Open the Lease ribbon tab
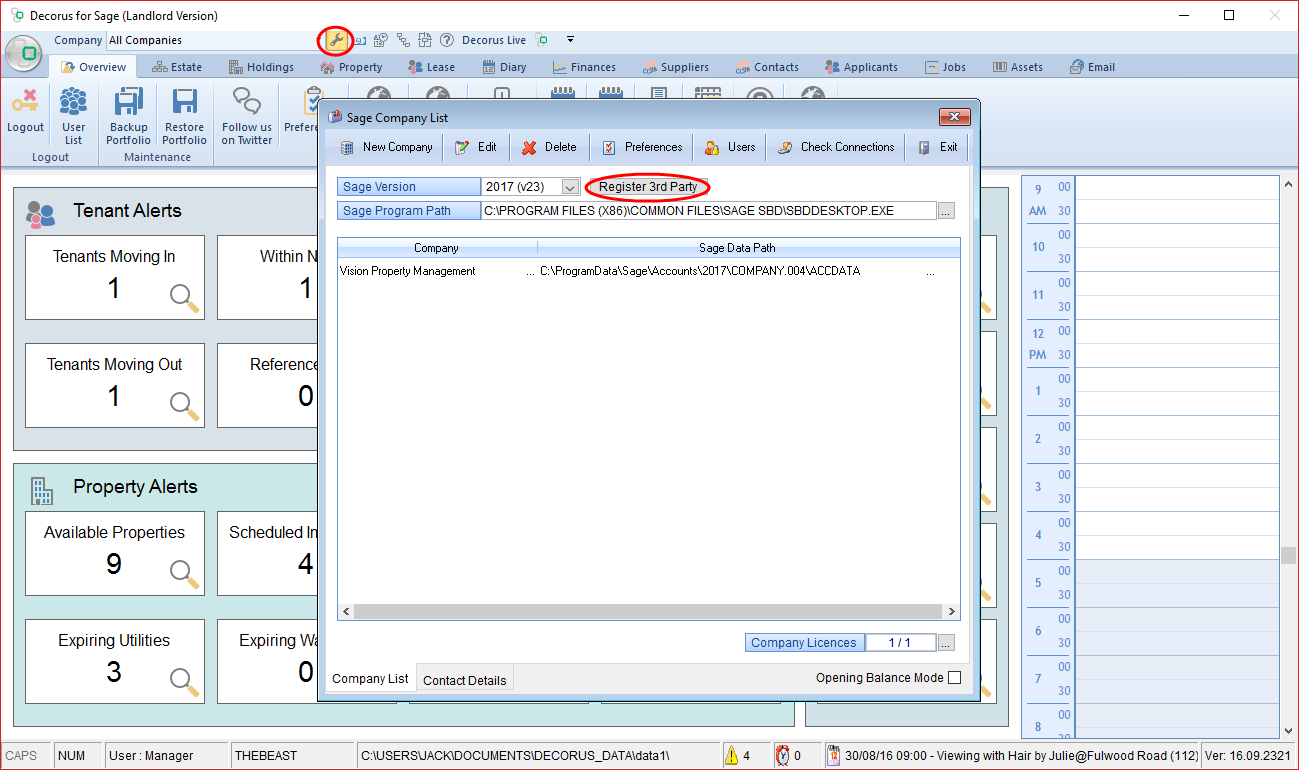The image size is (1299, 770). point(431,67)
